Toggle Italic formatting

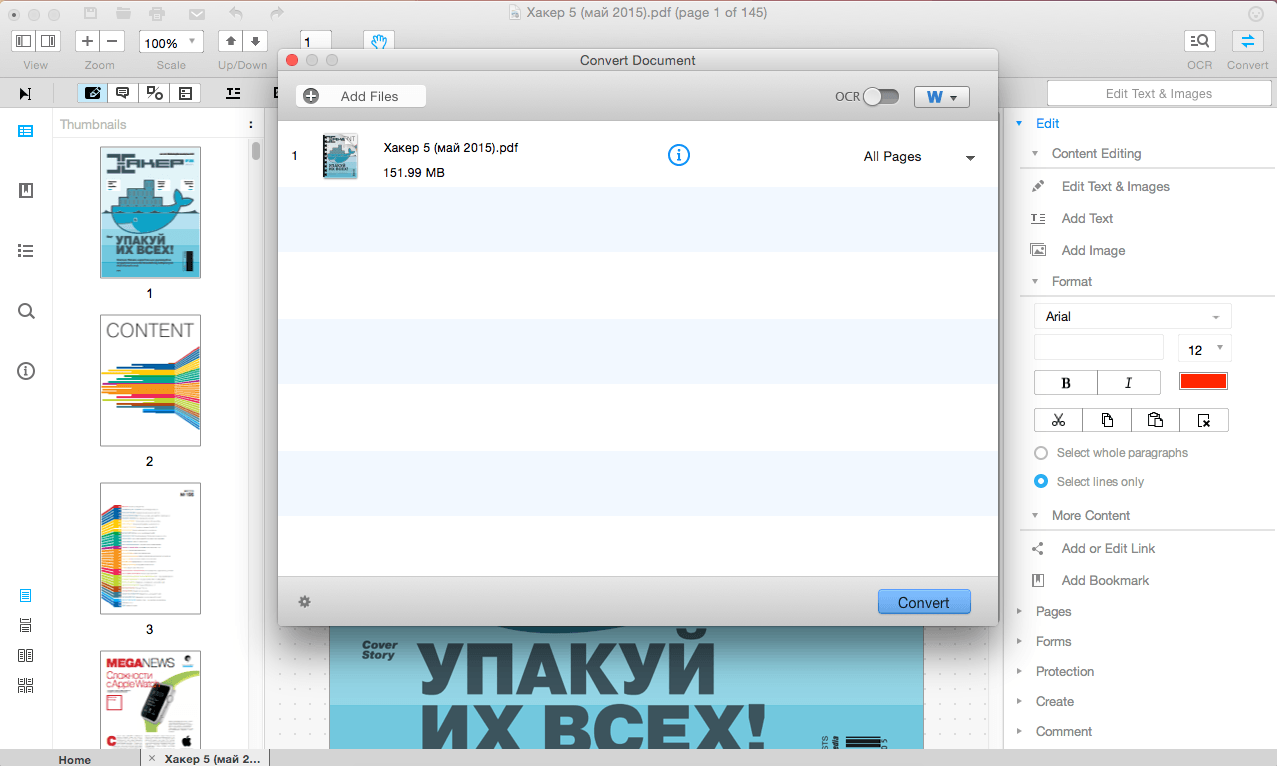(1129, 382)
